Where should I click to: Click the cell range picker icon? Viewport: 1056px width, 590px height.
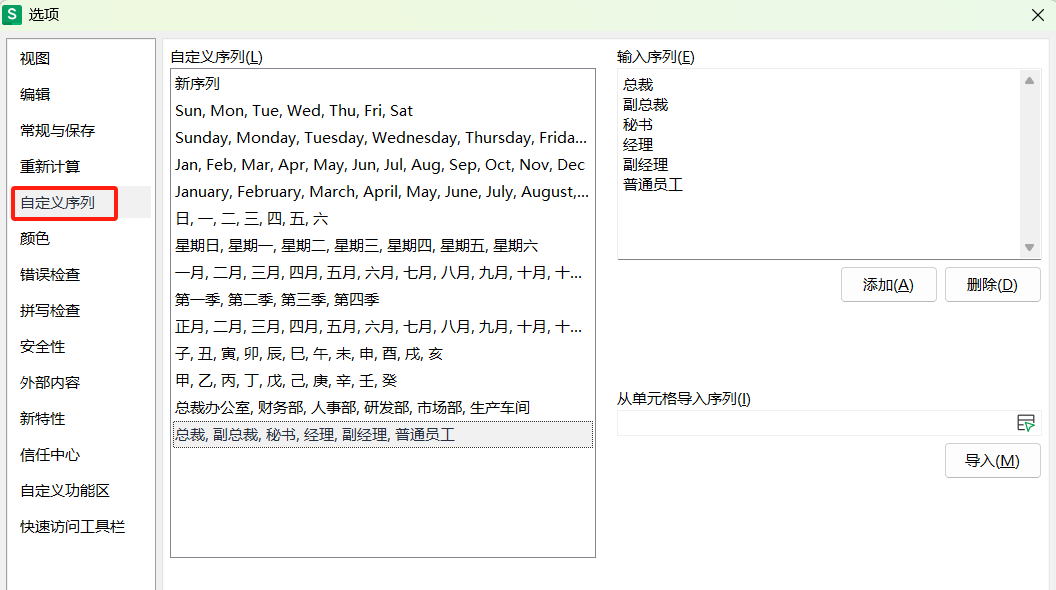point(1025,423)
